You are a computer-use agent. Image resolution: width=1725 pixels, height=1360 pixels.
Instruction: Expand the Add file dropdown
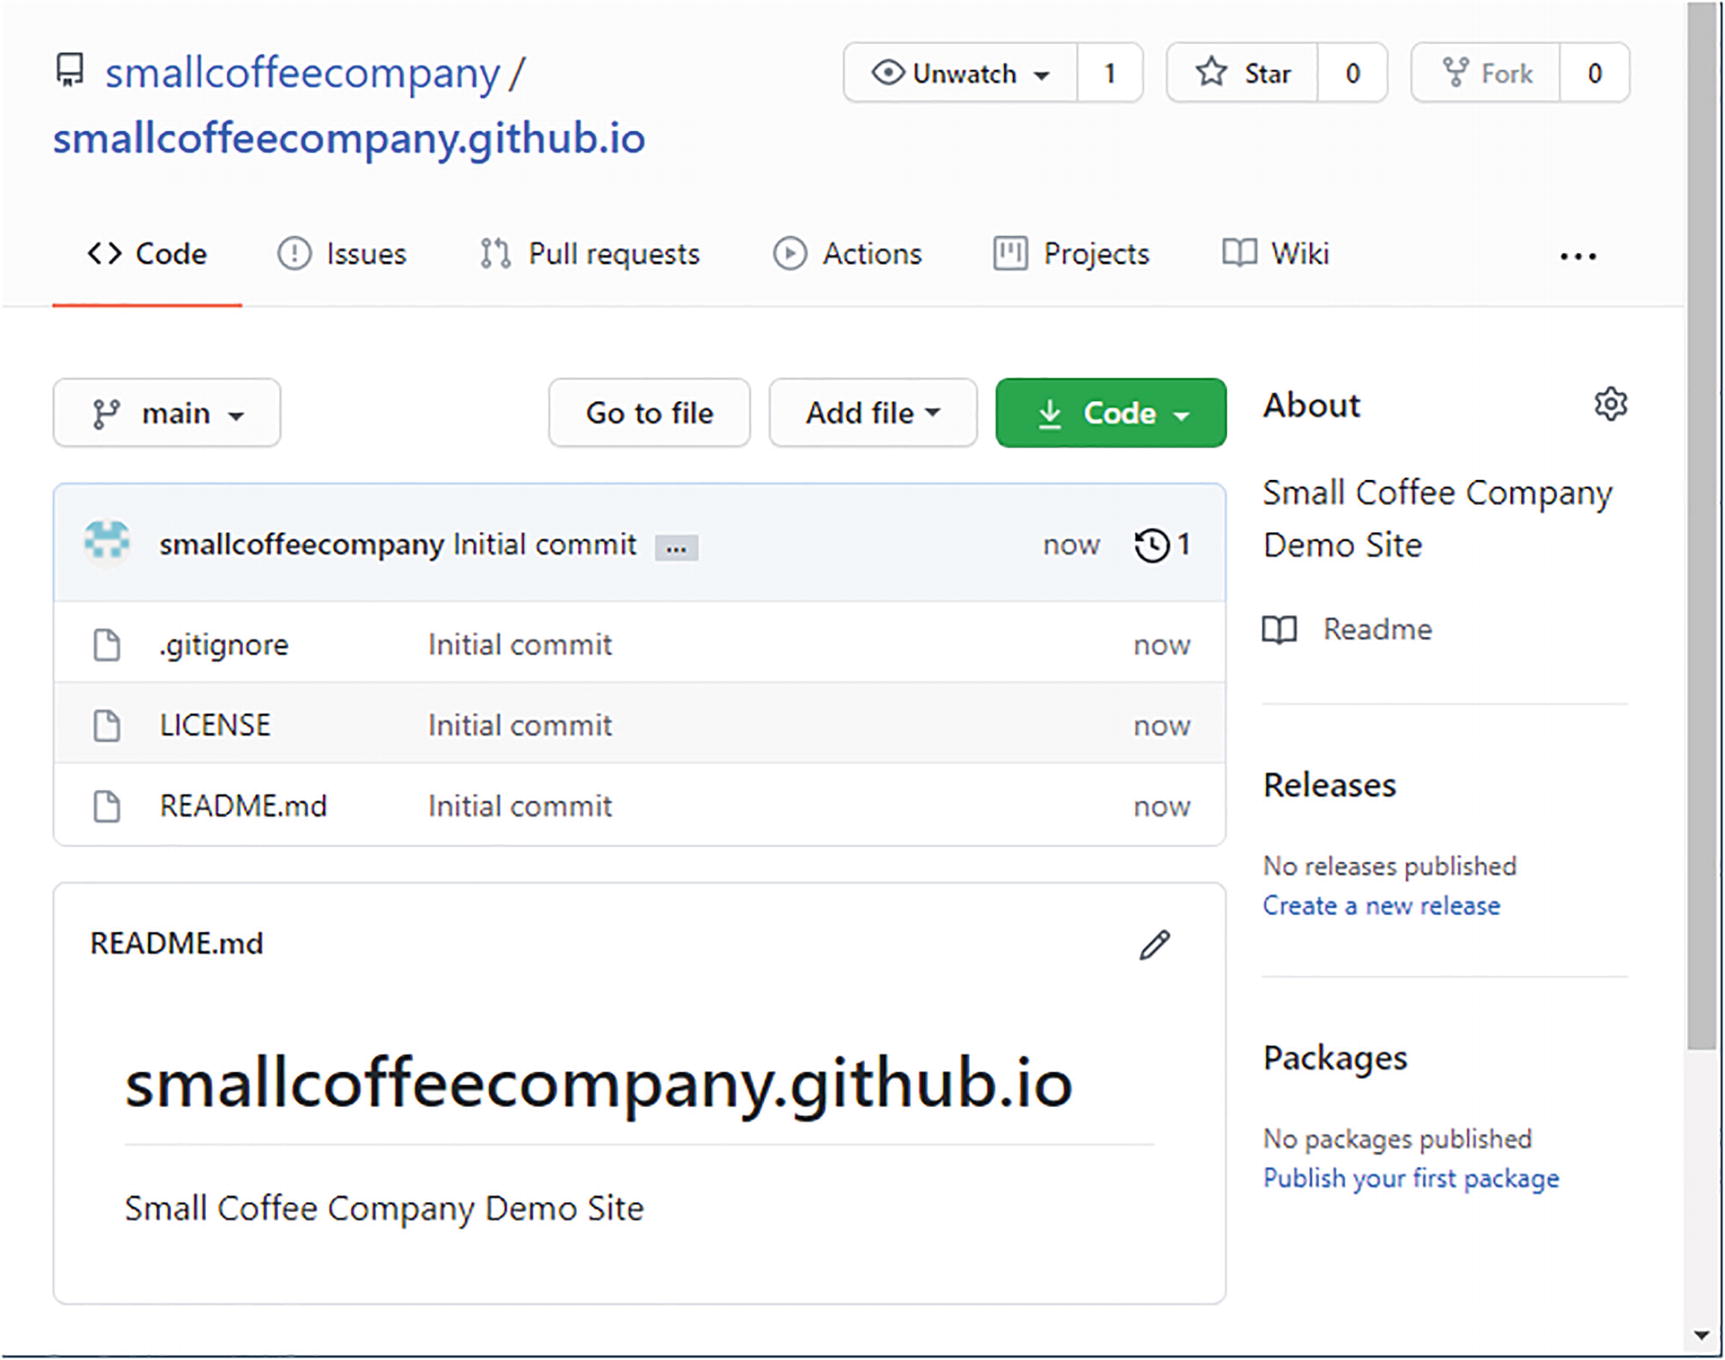[872, 413]
